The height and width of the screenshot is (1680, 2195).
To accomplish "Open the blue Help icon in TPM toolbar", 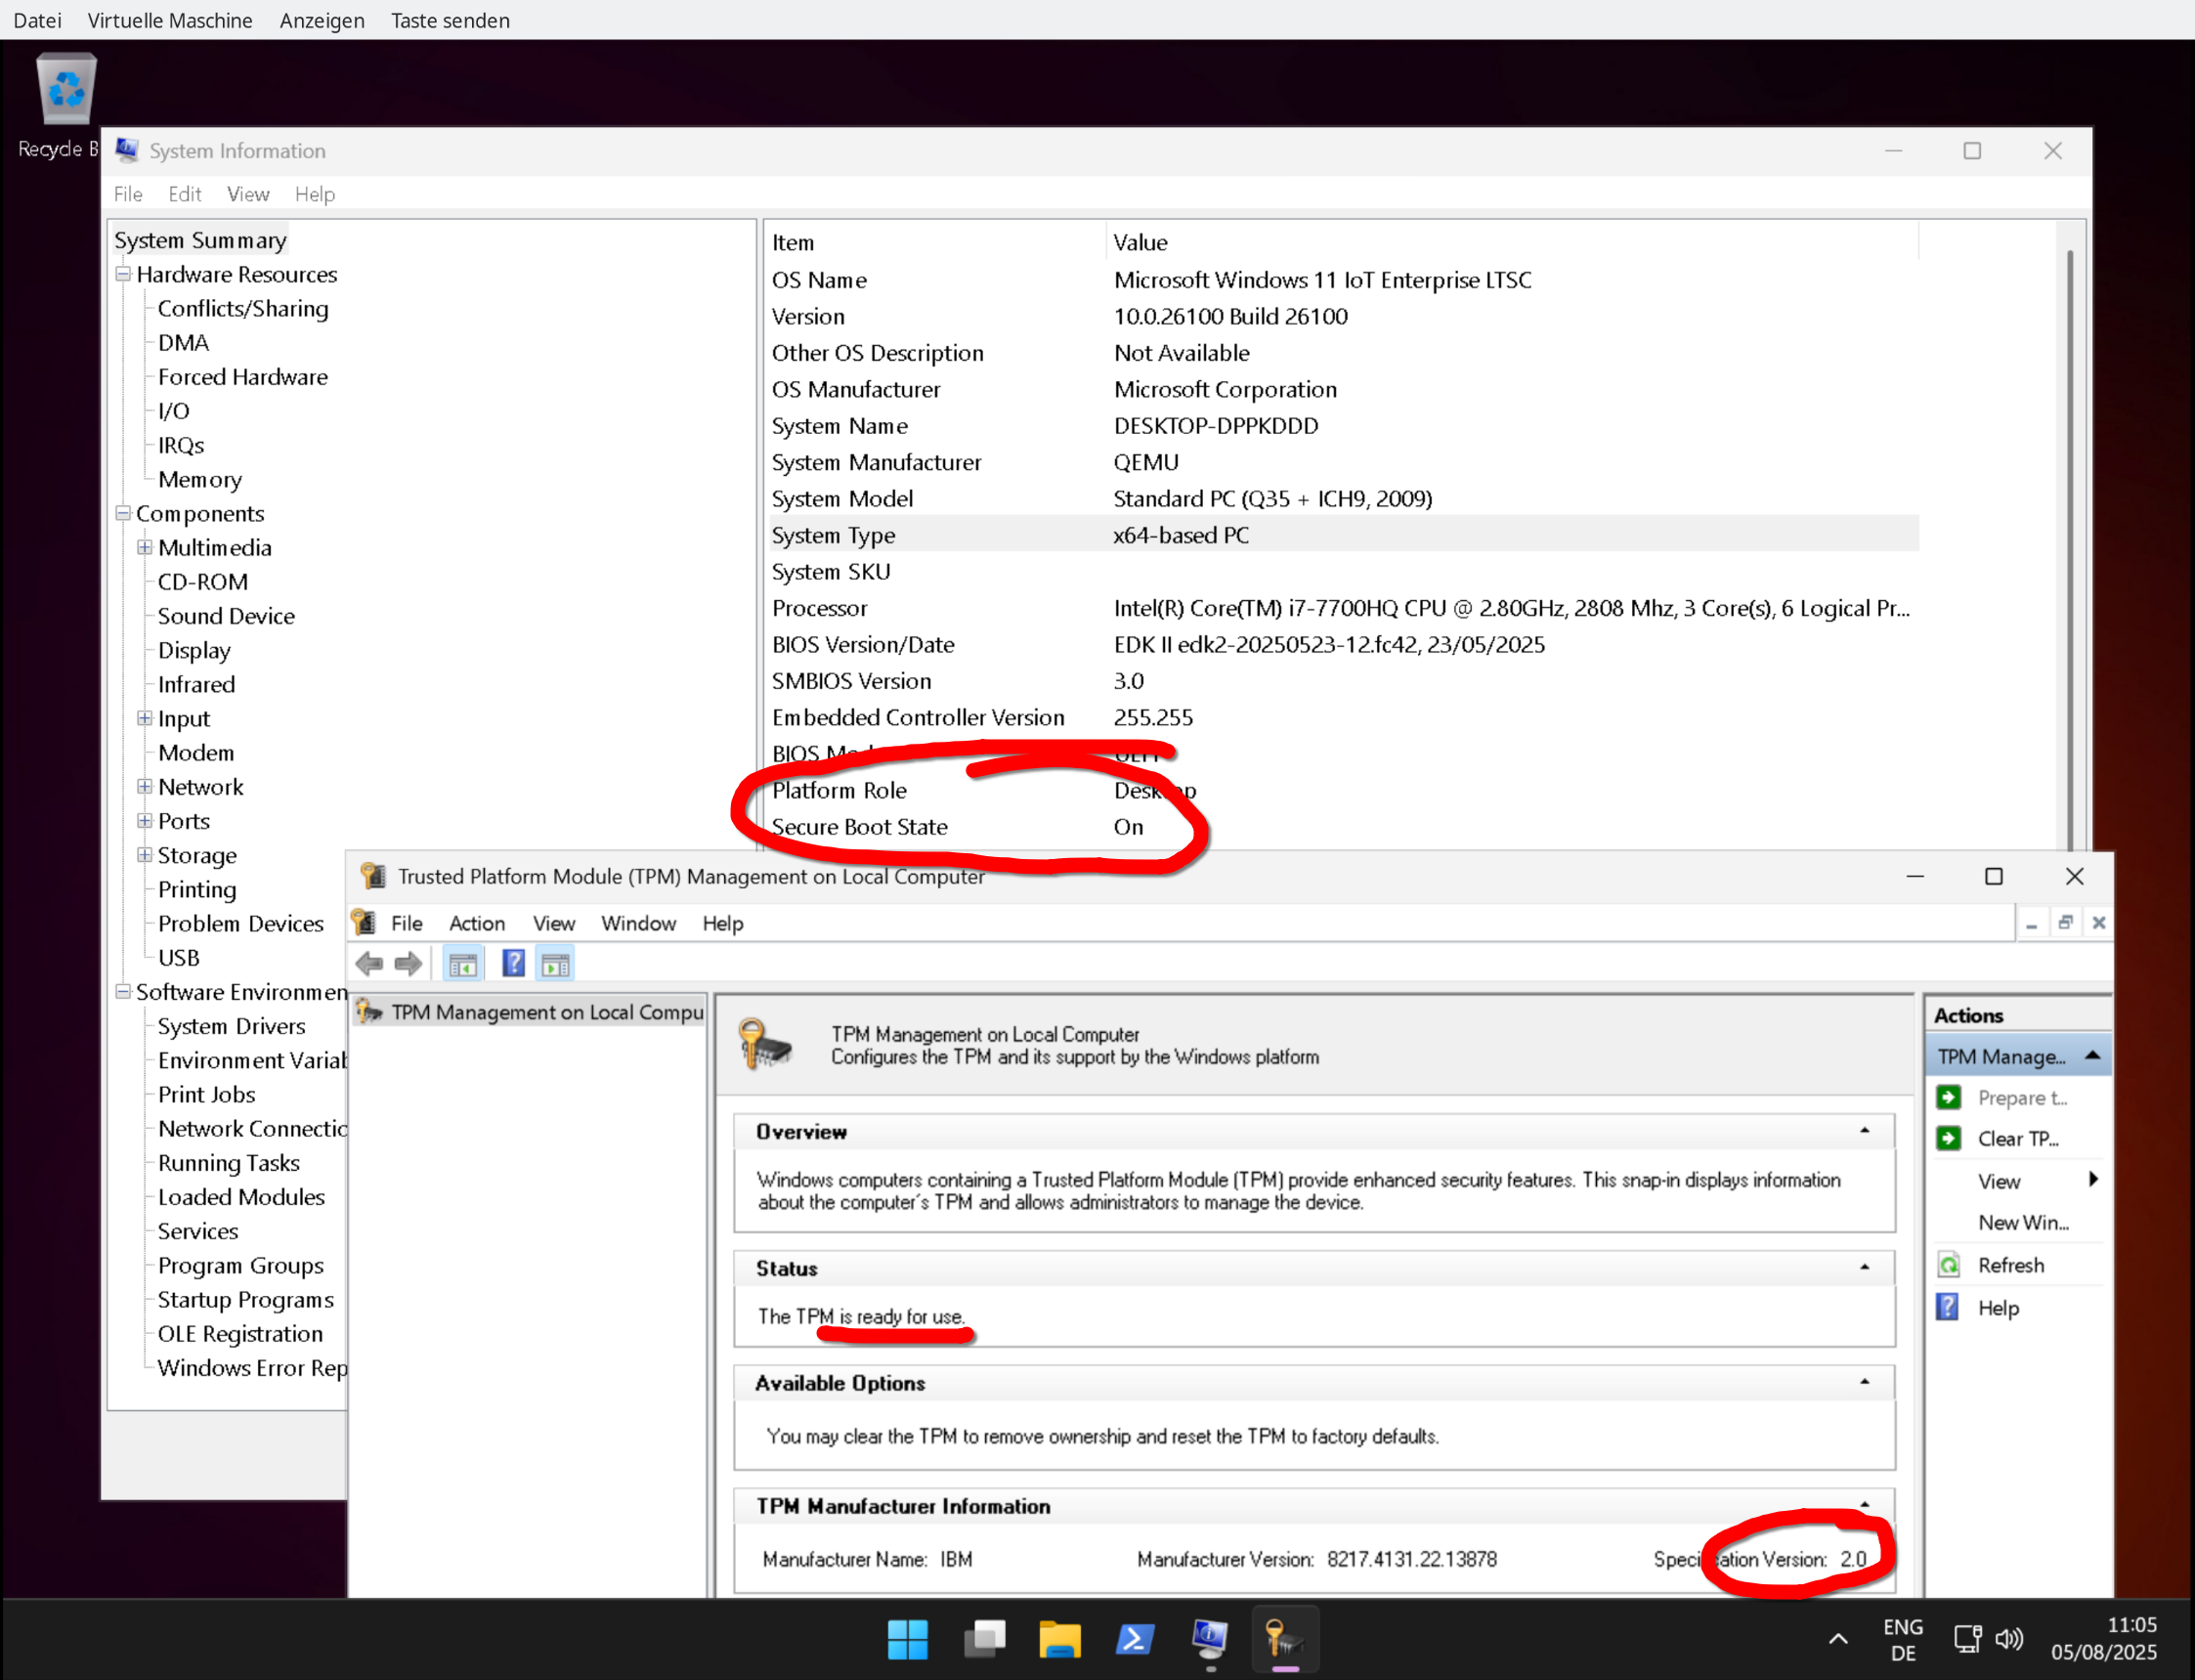I will pyautogui.click(x=513, y=964).
